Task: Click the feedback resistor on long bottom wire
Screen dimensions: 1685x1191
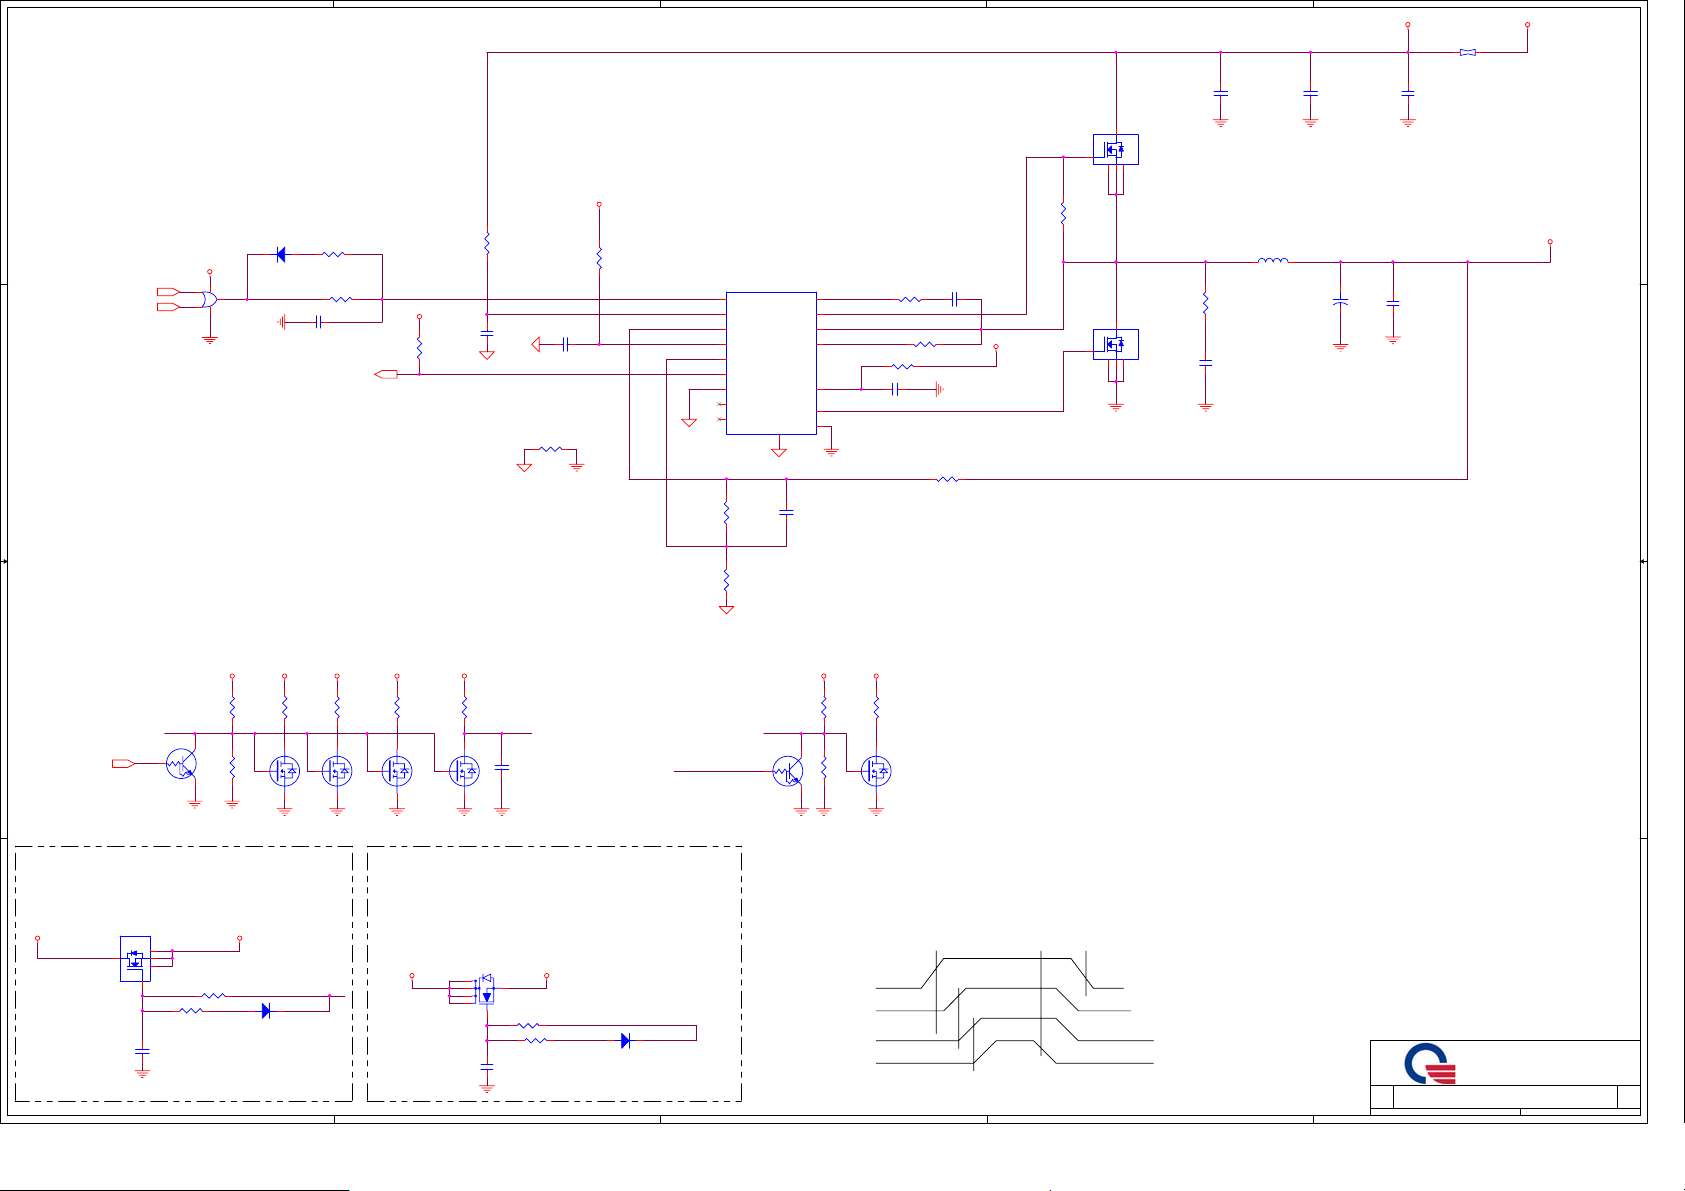Action: pyautogui.click(x=947, y=480)
